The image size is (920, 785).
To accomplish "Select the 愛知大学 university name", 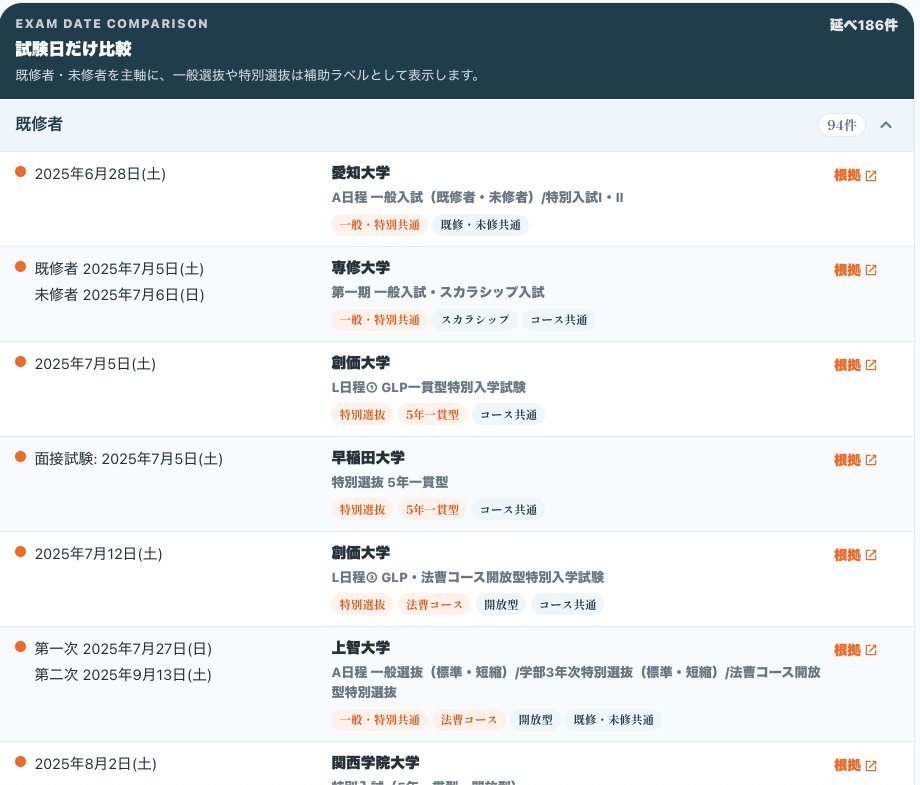I will click(360, 172).
